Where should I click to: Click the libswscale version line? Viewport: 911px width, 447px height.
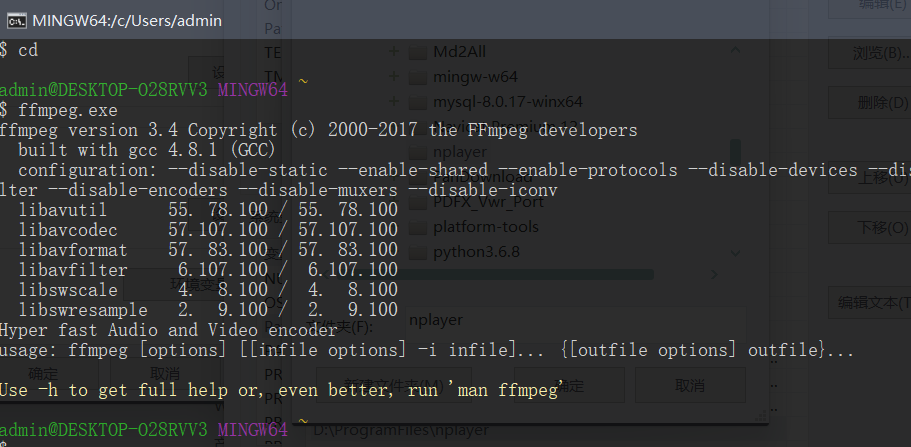click(x=208, y=289)
